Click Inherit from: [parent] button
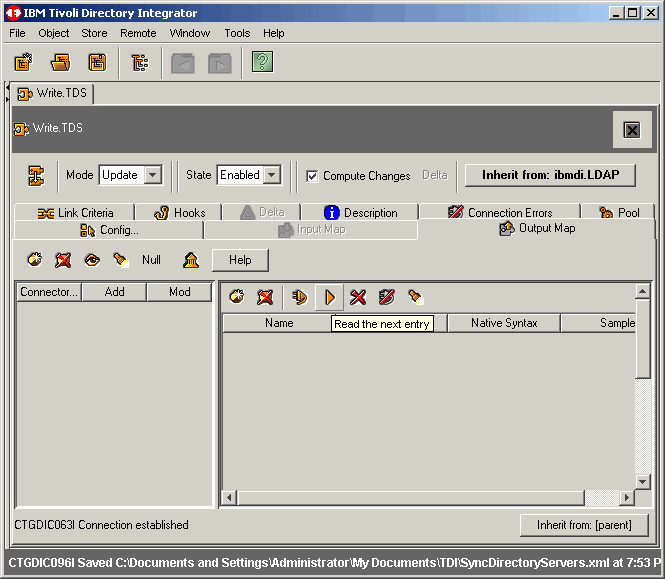The width and height of the screenshot is (665, 579). coord(584,525)
